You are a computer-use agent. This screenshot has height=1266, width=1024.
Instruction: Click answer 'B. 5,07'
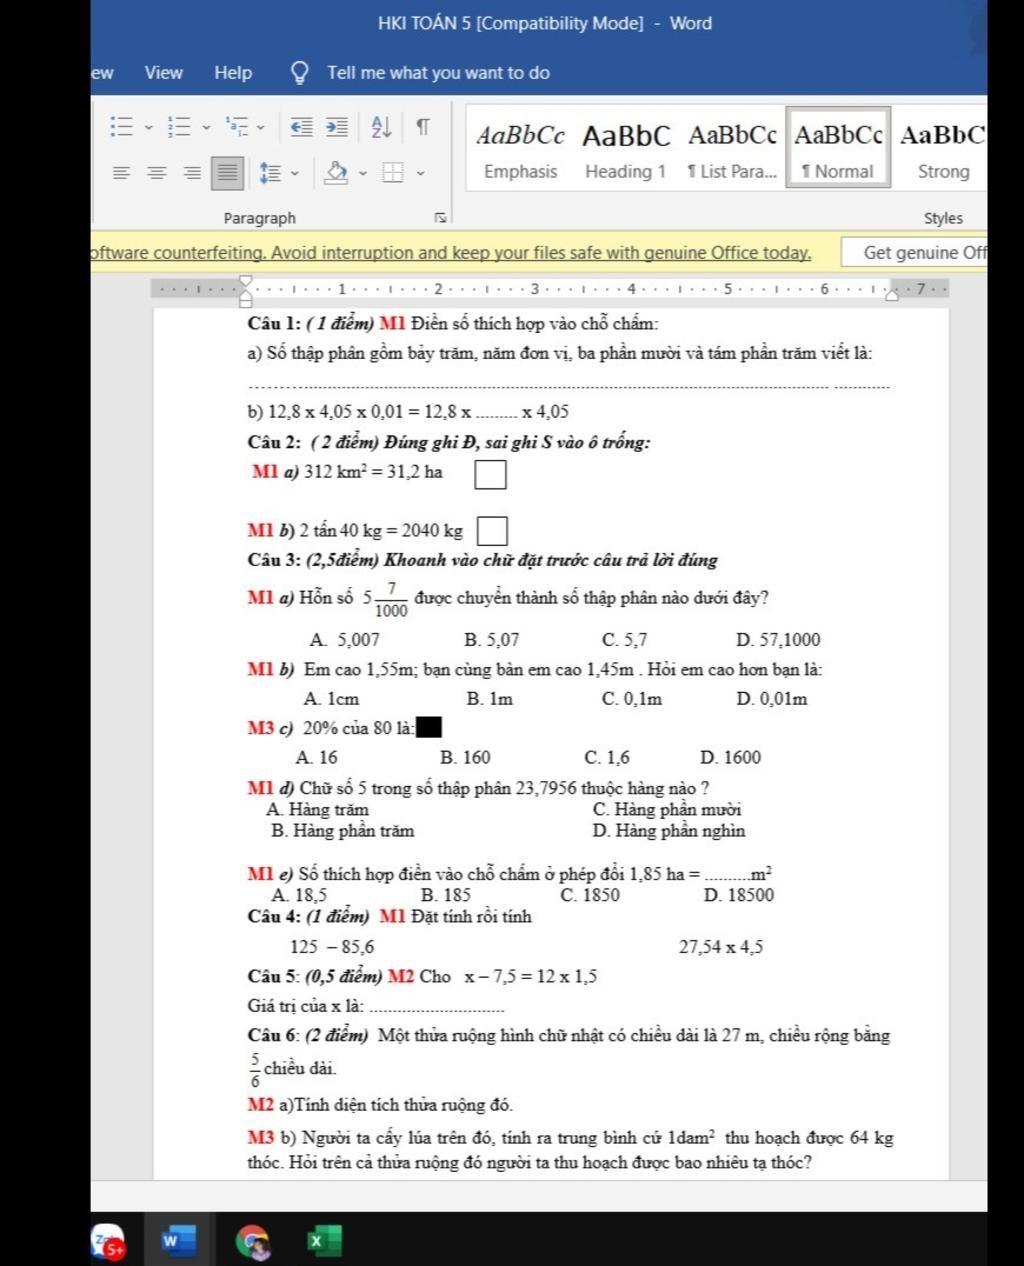[492, 640]
